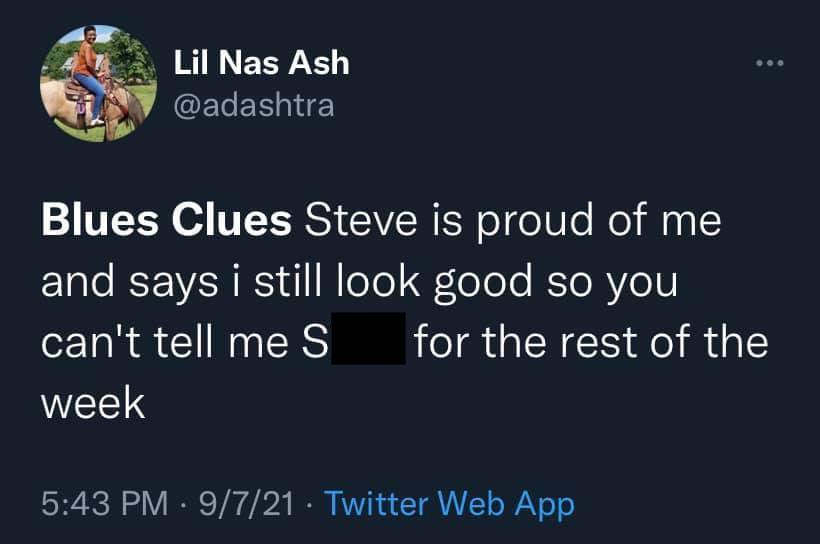The image size is (820, 544).
Task: Click the letter S before the censored box
Action: (311, 342)
